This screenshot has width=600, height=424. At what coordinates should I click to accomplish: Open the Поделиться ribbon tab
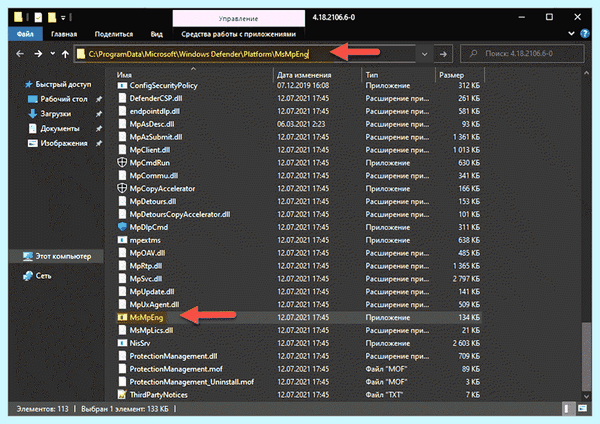click(114, 34)
